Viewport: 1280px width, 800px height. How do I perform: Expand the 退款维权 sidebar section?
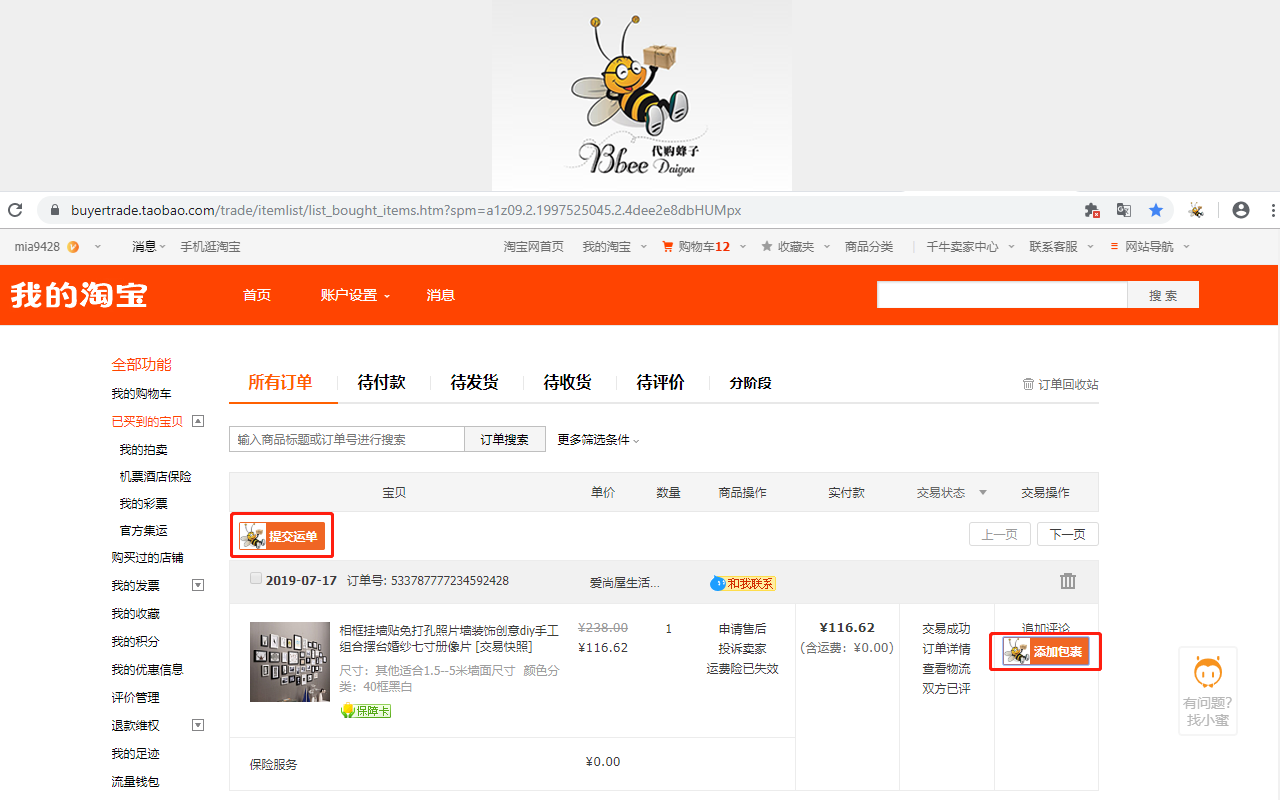point(198,725)
